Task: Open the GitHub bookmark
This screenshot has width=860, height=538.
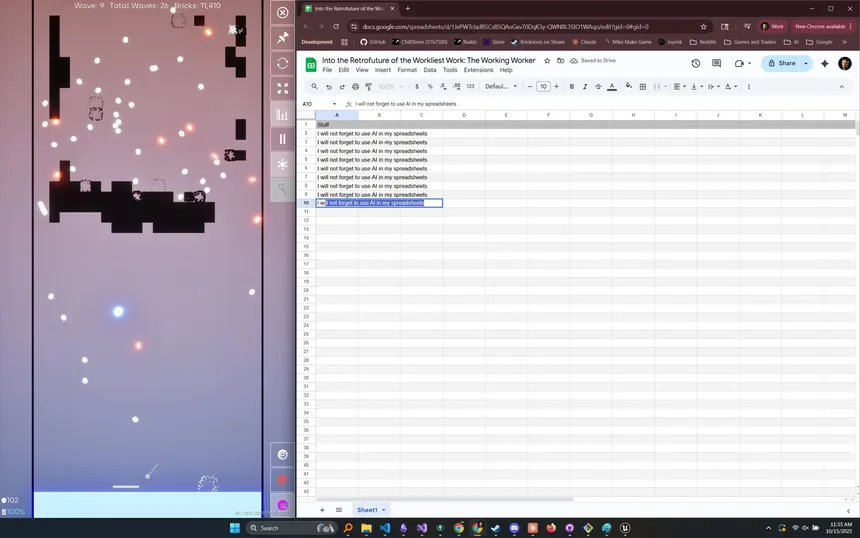Action: (372, 42)
